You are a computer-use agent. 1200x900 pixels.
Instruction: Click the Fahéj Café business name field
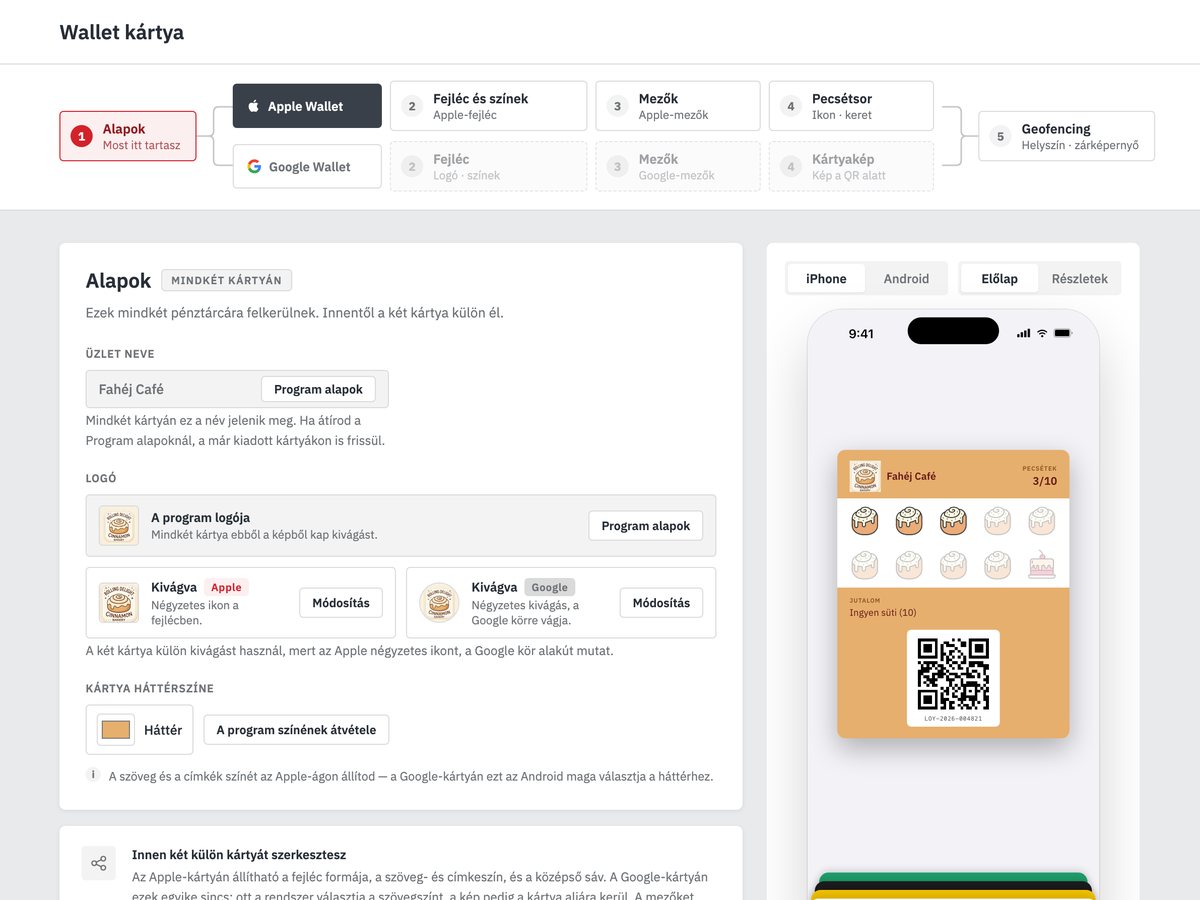(237, 389)
